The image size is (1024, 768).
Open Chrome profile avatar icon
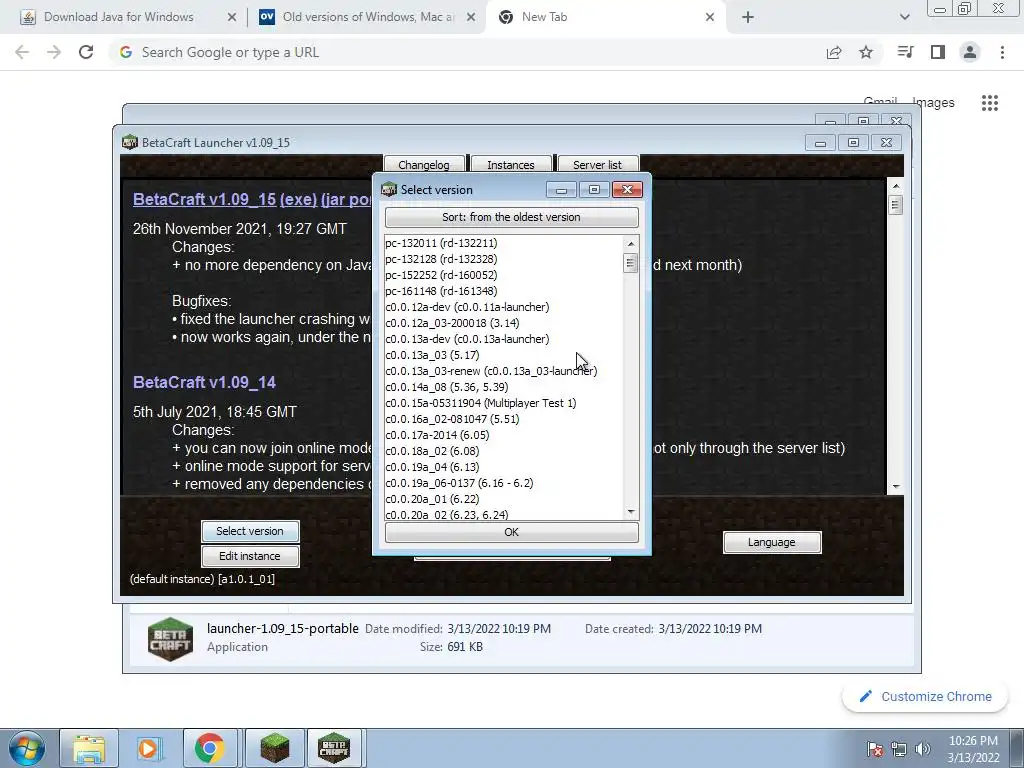970,52
